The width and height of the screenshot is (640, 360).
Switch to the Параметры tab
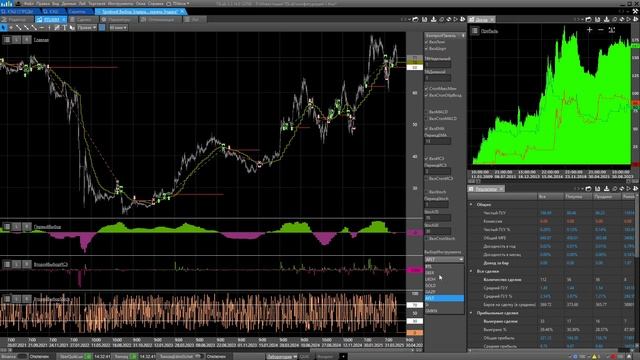click(118, 19)
